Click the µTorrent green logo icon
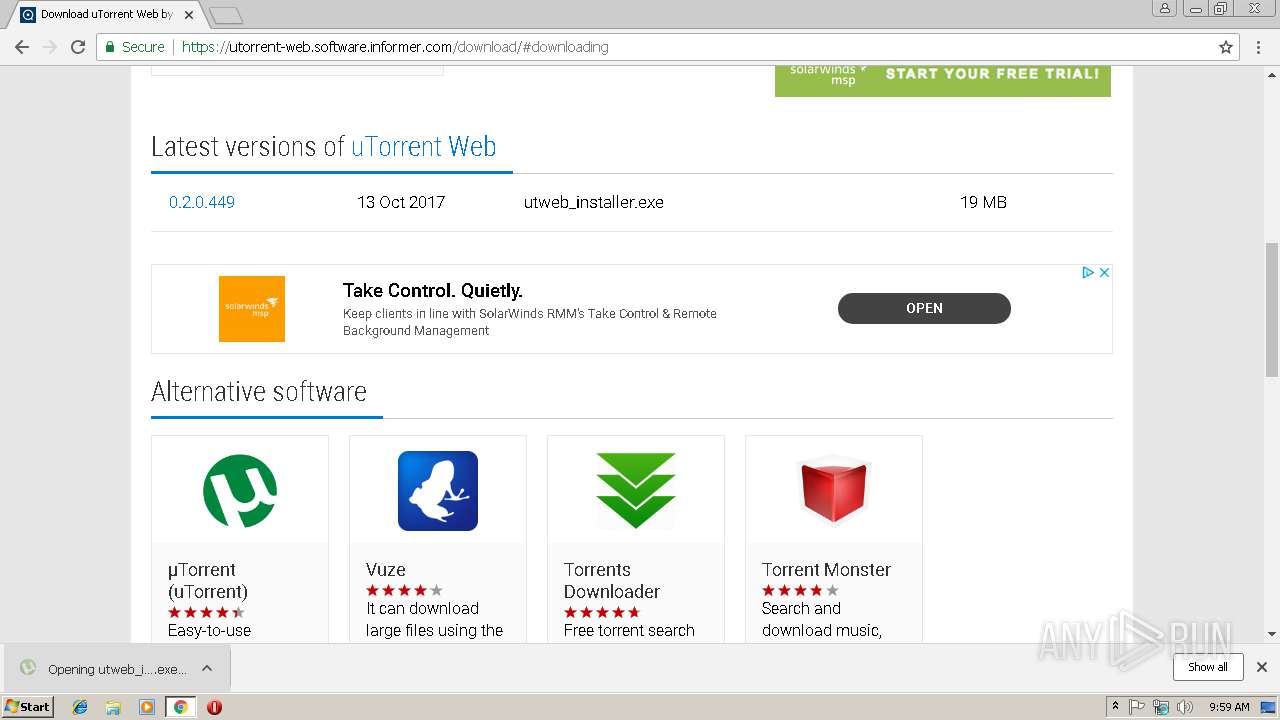 tap(240, 491)
